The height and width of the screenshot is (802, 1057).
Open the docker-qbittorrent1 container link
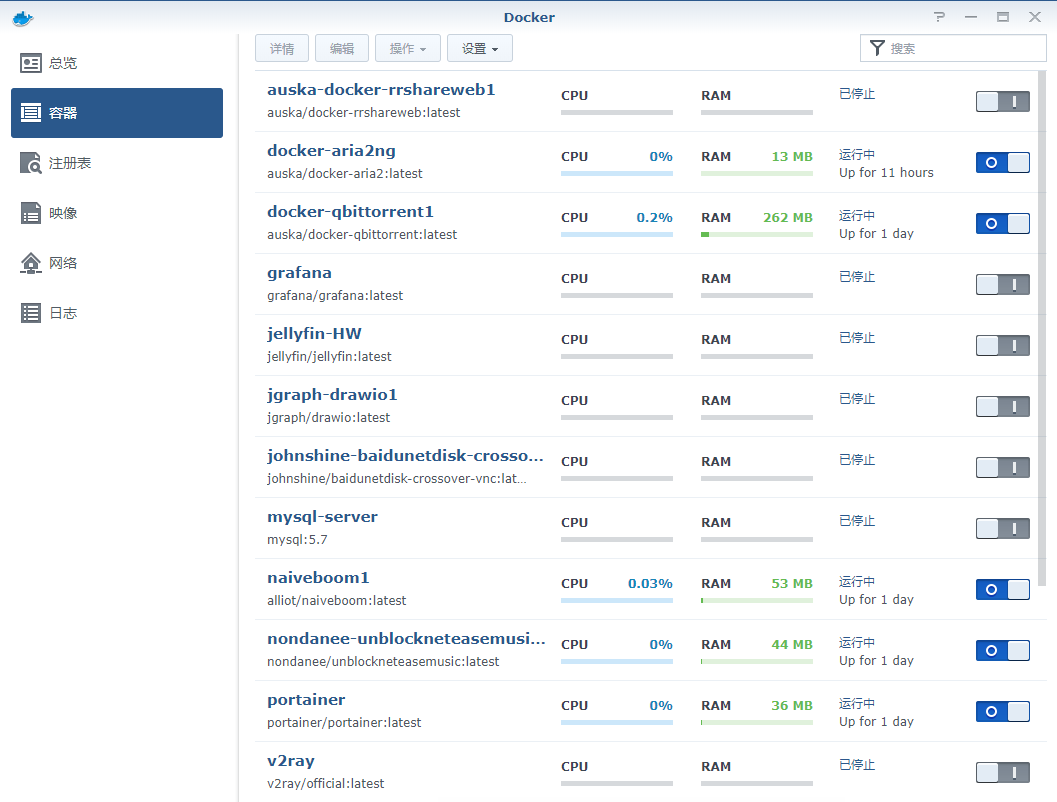coord(350,211)
